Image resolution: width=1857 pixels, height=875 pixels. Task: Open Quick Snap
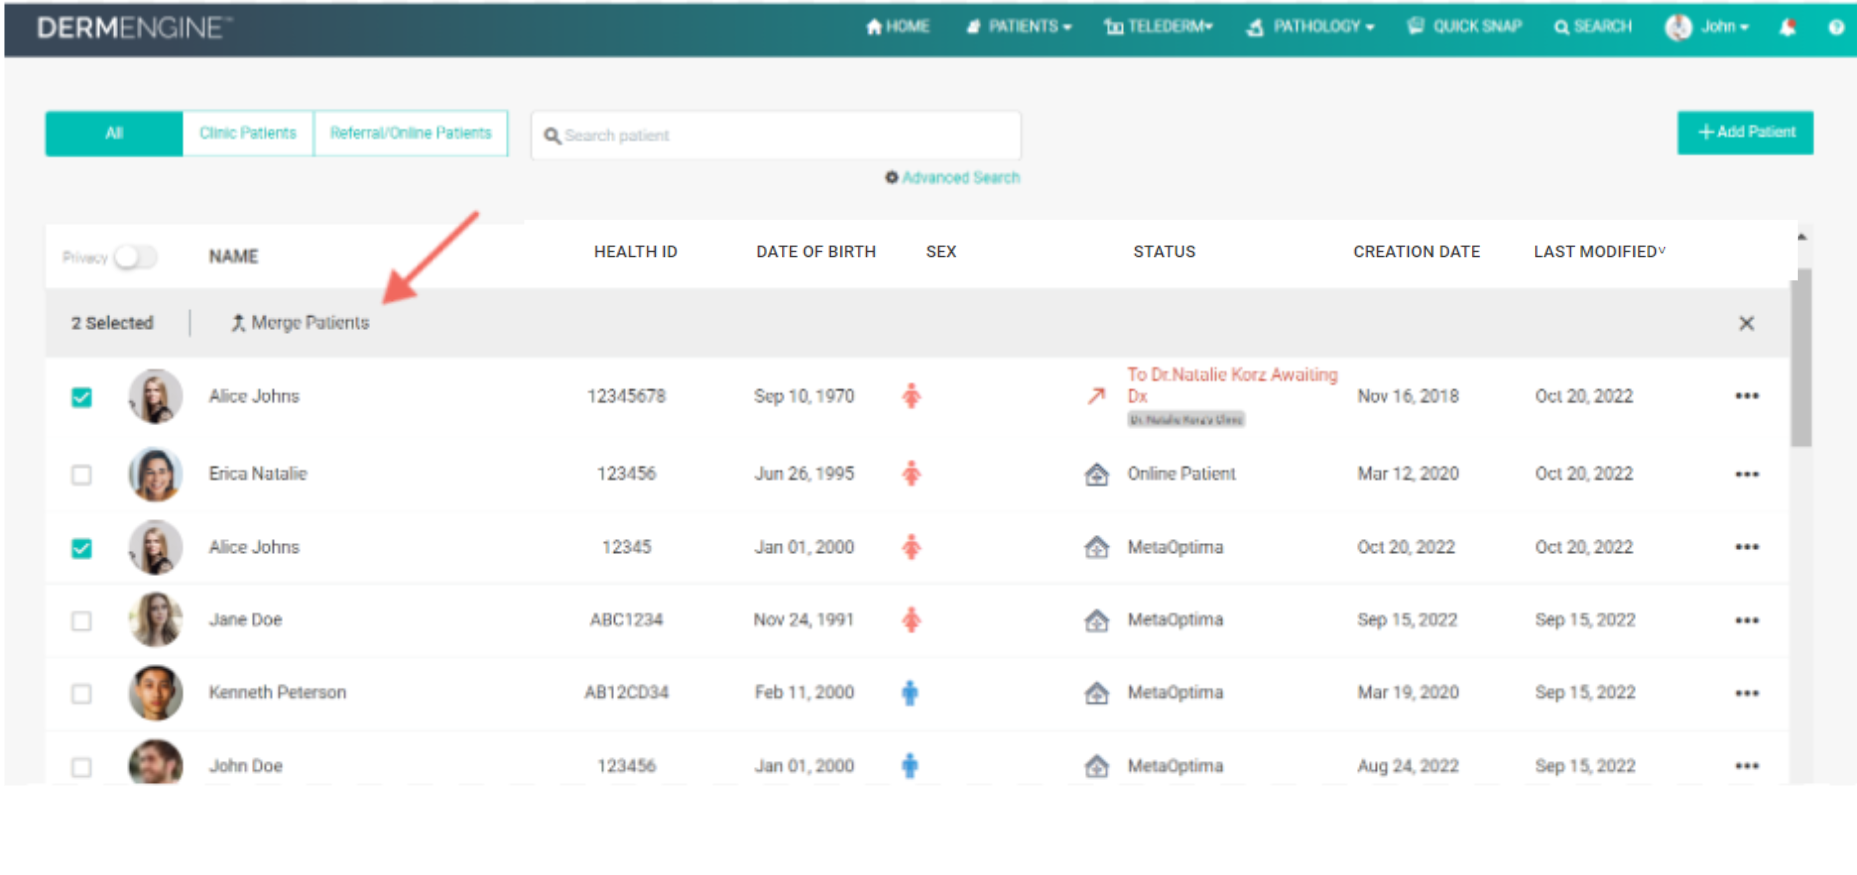1464,27
